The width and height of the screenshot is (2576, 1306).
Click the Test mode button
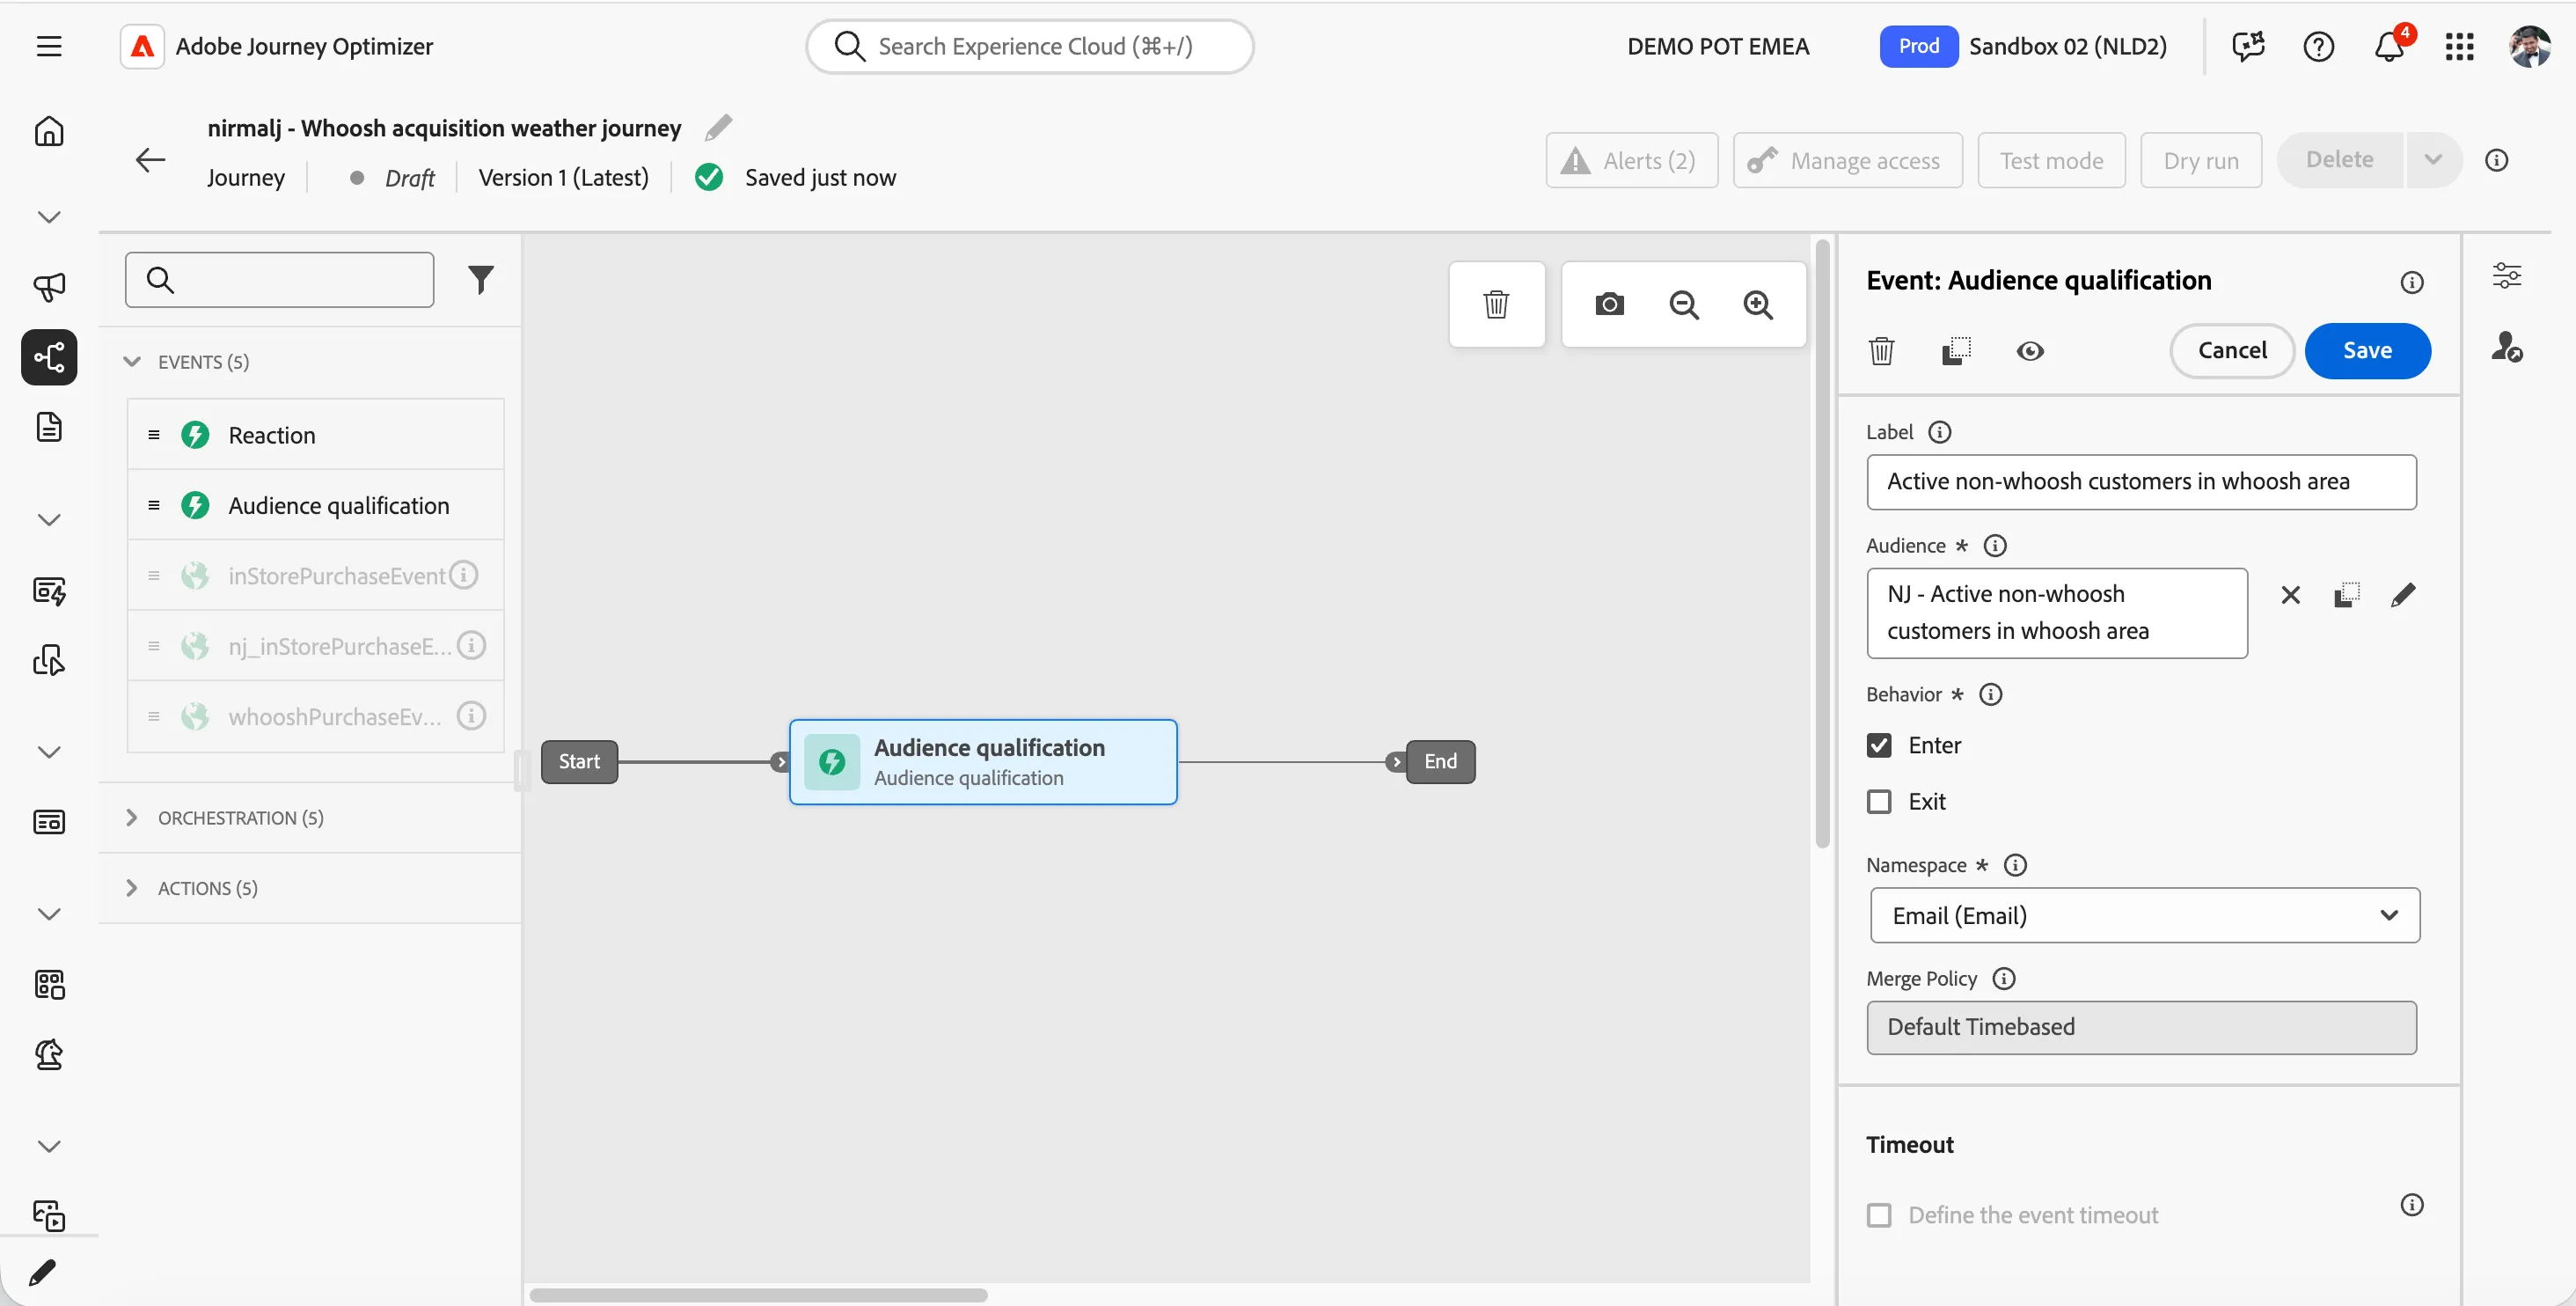tap(2051, 160)
